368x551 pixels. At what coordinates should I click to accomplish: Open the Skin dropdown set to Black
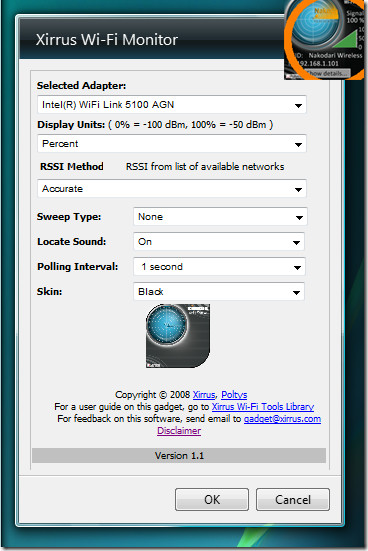click(x=219, y=292)
